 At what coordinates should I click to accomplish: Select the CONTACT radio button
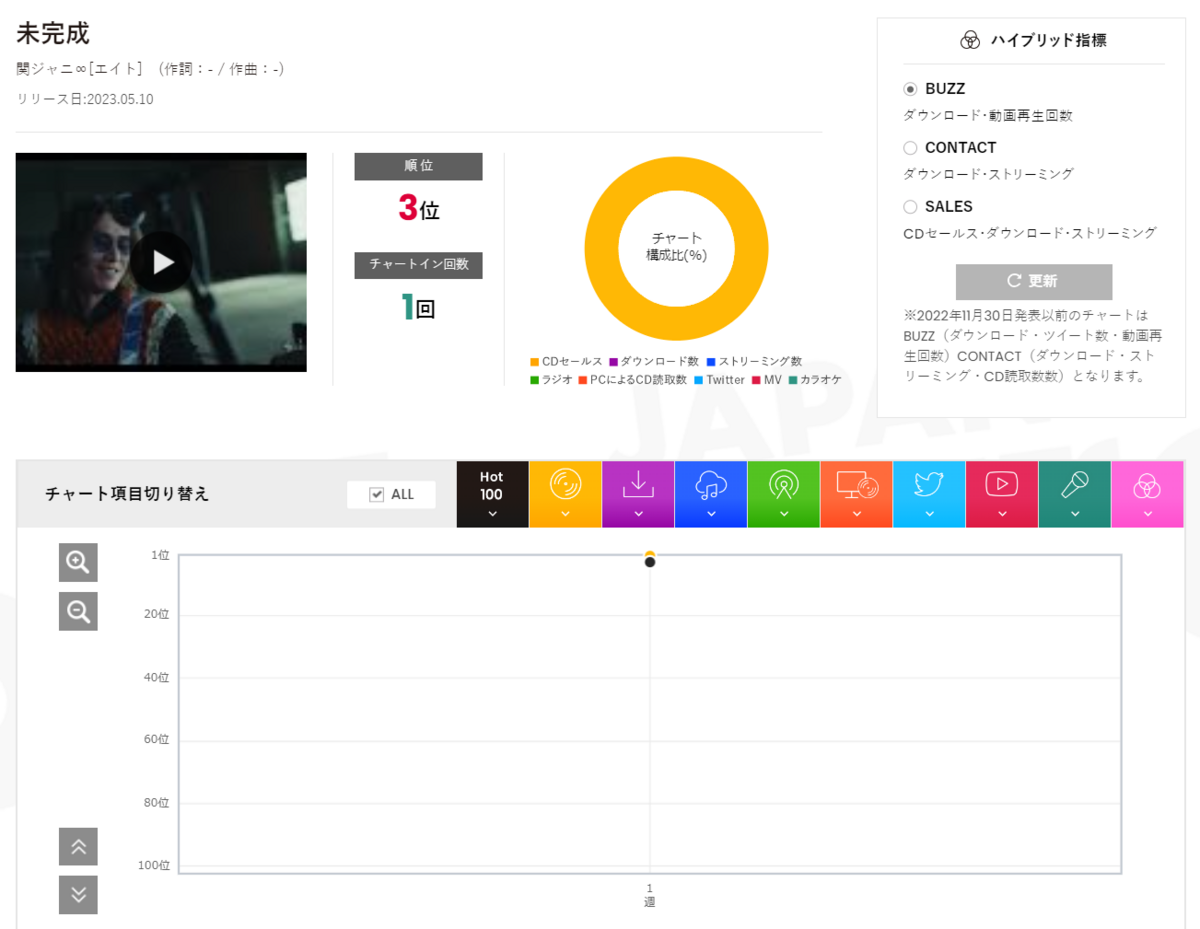910,148
